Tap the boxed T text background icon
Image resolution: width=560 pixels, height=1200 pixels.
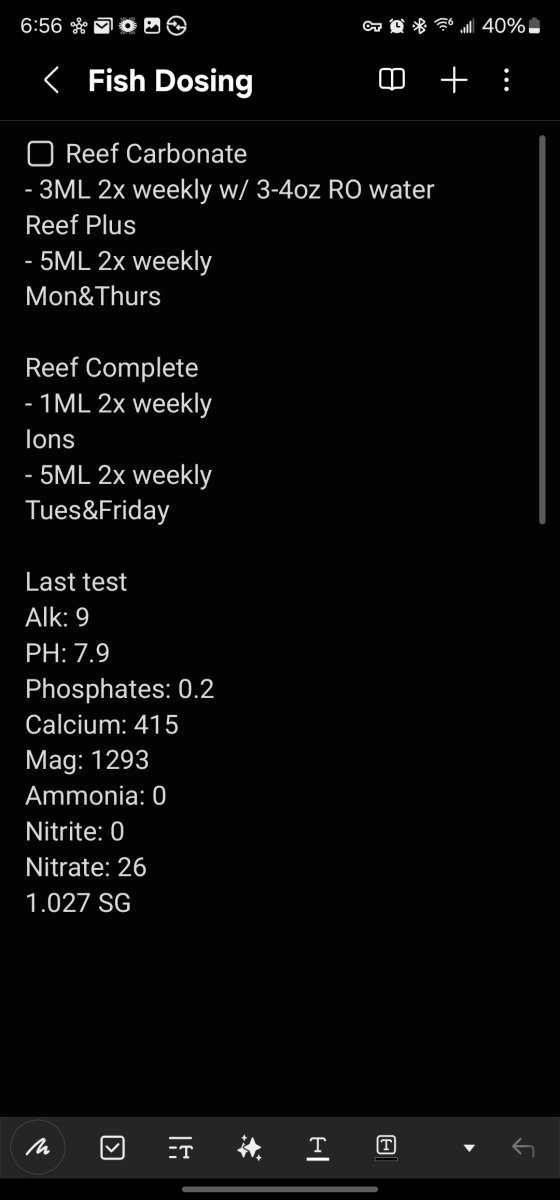[387, 1148]
